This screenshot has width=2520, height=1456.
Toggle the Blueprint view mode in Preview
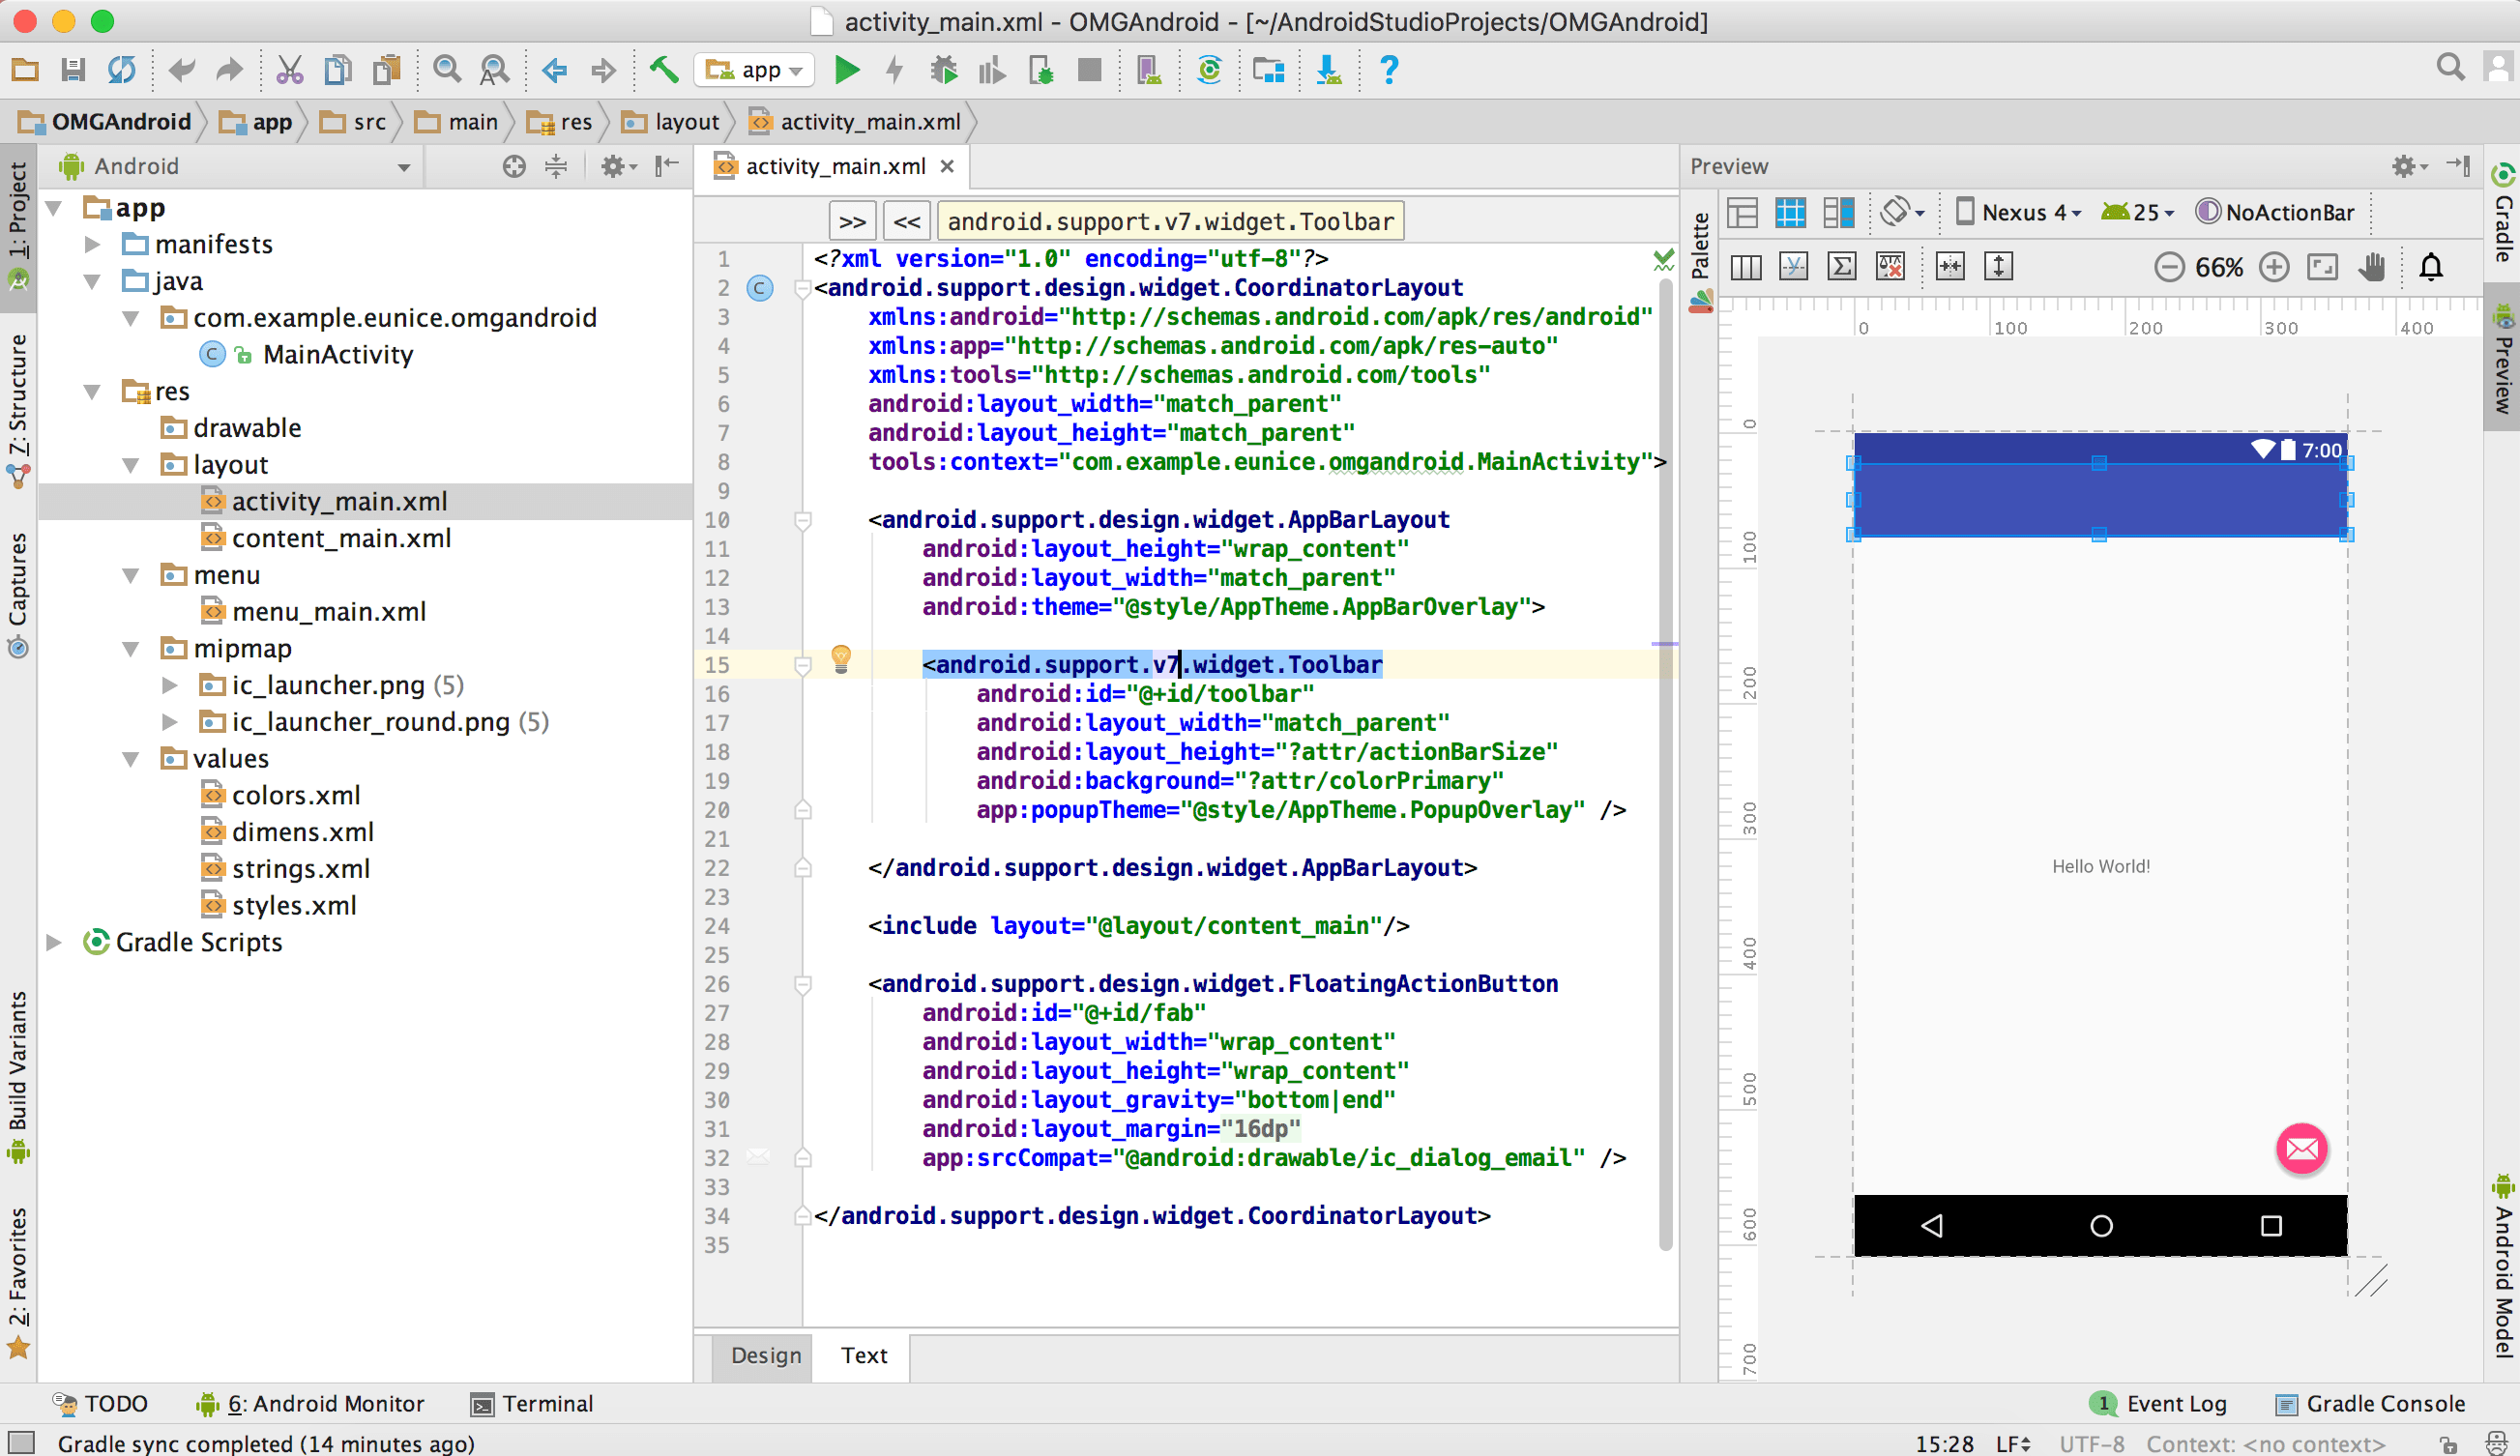pos(1790,212)
